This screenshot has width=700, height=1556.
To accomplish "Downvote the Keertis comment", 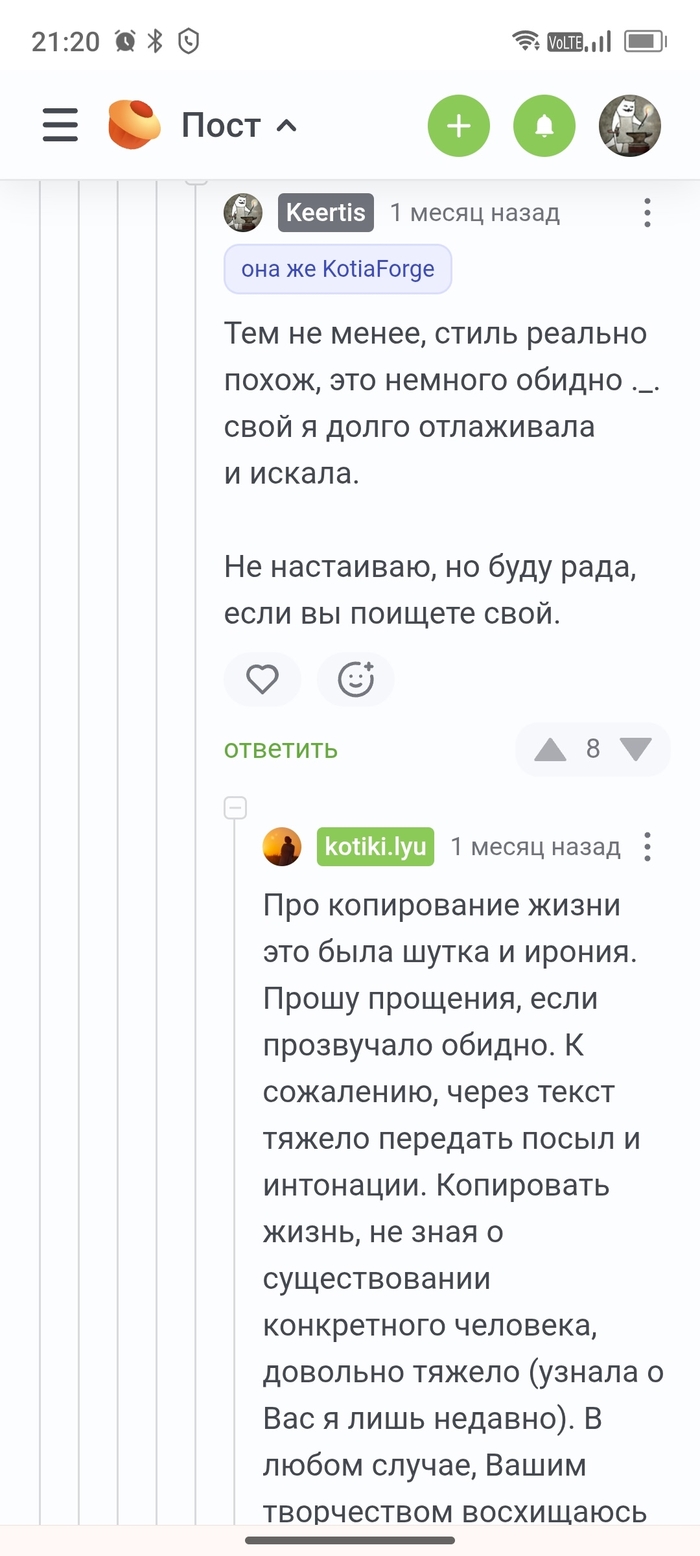I will point(636,749).
